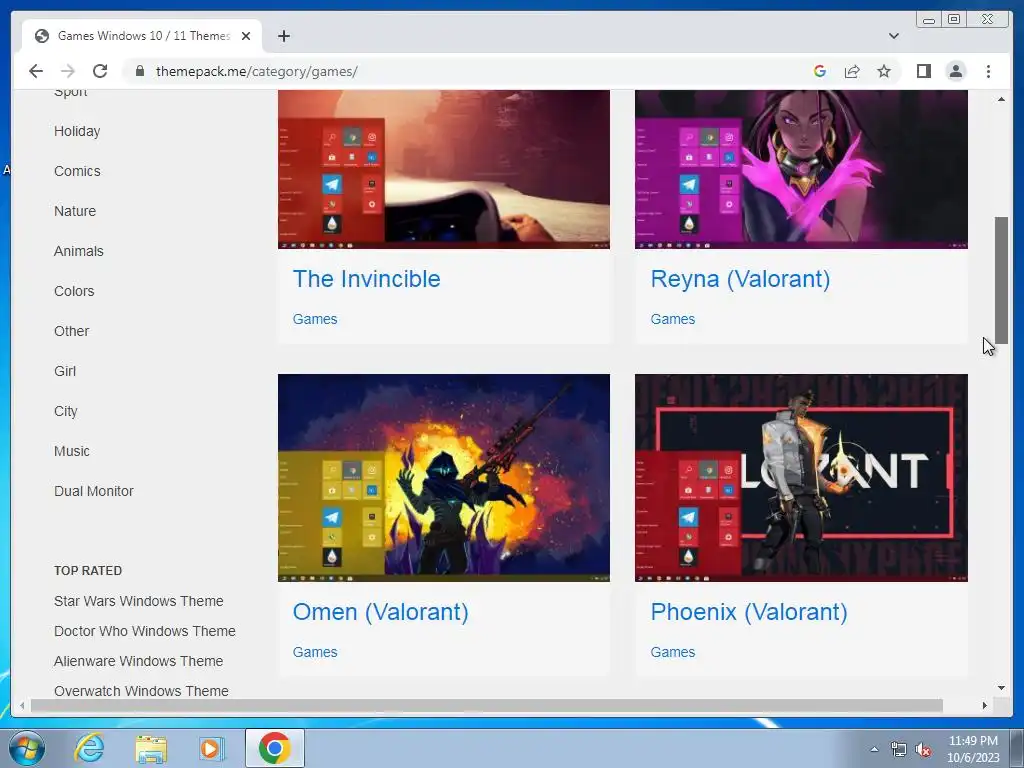Click the Reyna theme preview image
This screenshot has height=768, width=1024.
pos(801,169)
